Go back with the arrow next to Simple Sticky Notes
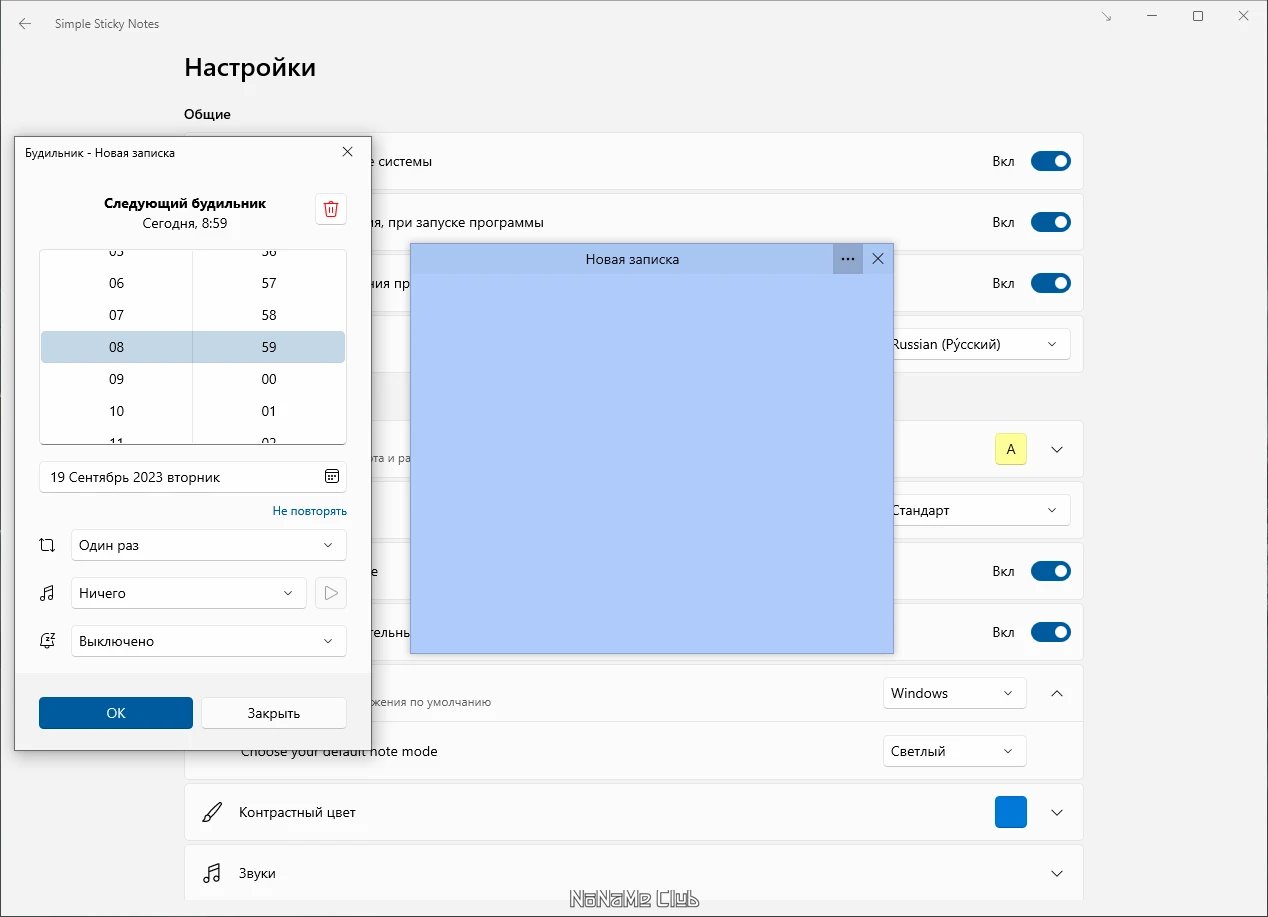 click(x=25, y=23)
